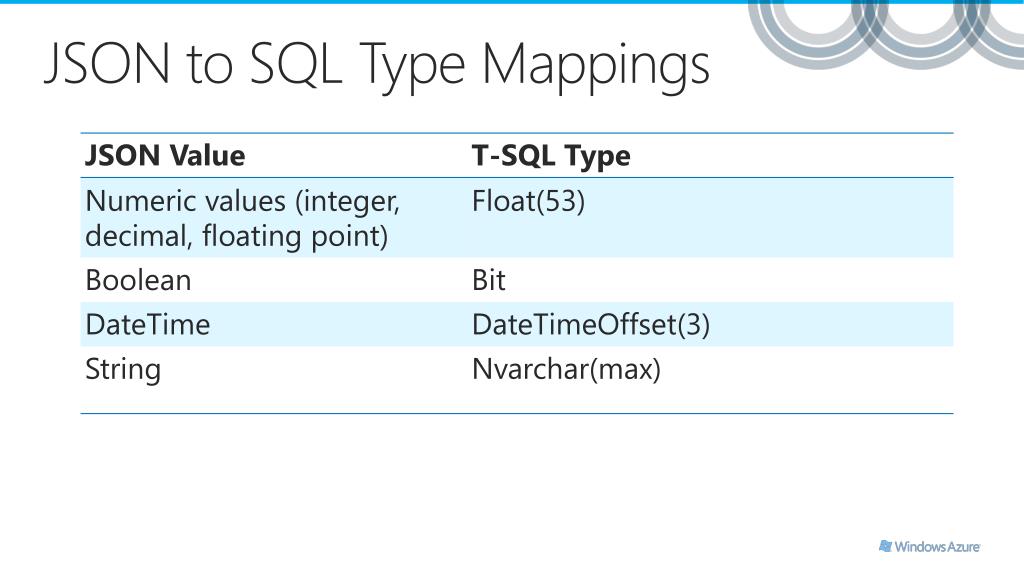
Task: Click the table's bottom border line
Action: coord(517,413)
